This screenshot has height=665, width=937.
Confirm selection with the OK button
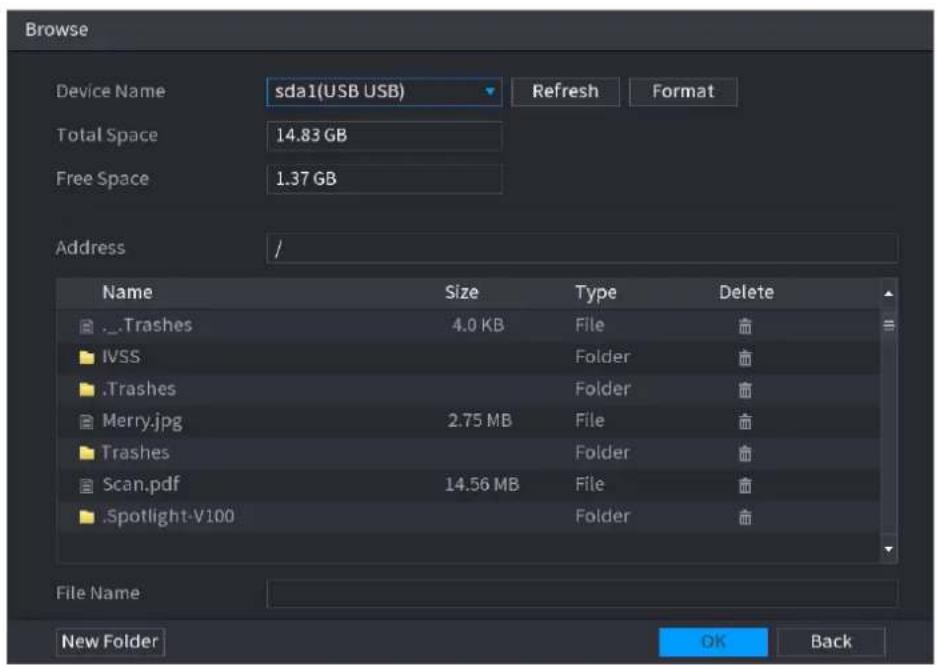point(713,642)
